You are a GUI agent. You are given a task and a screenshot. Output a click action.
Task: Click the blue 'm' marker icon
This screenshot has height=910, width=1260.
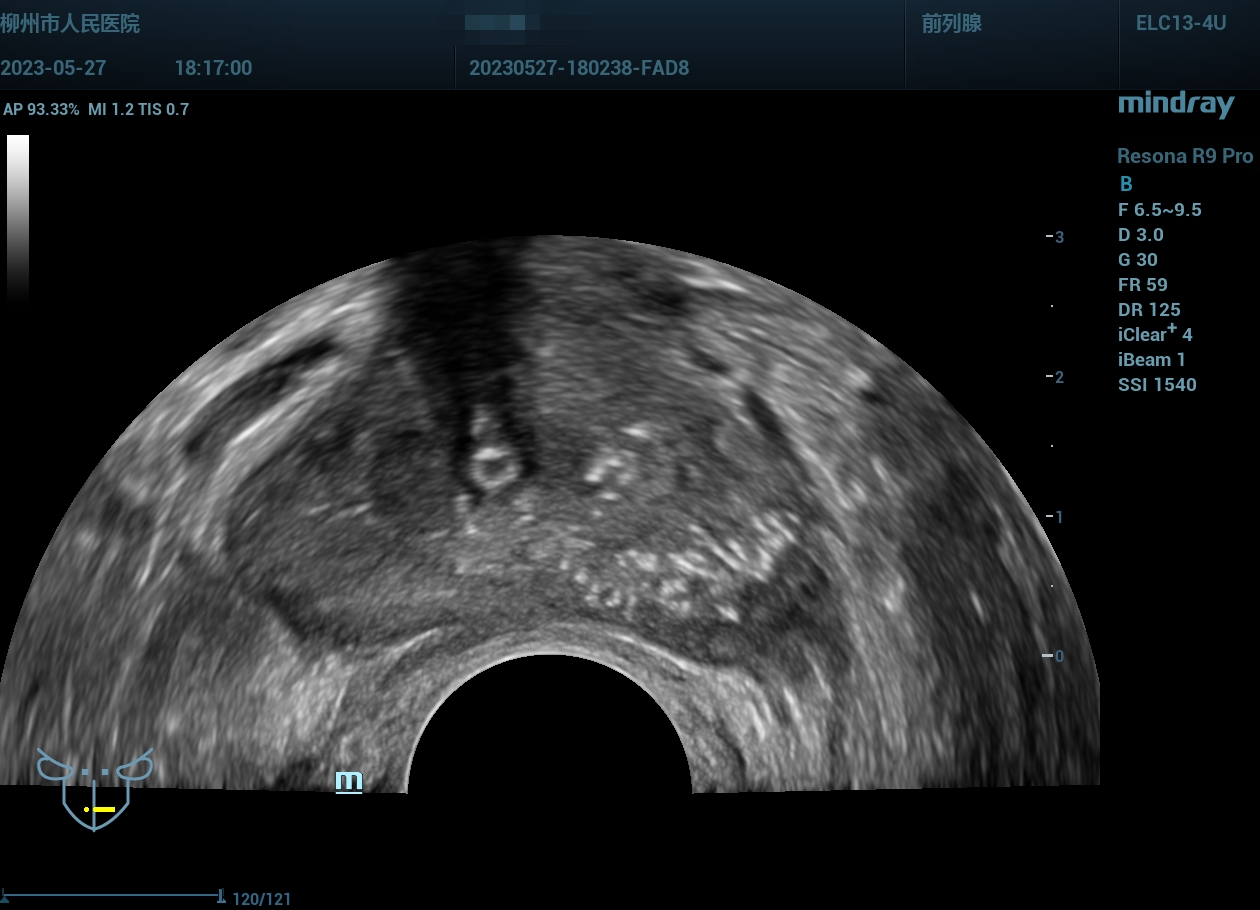point(348,781)
